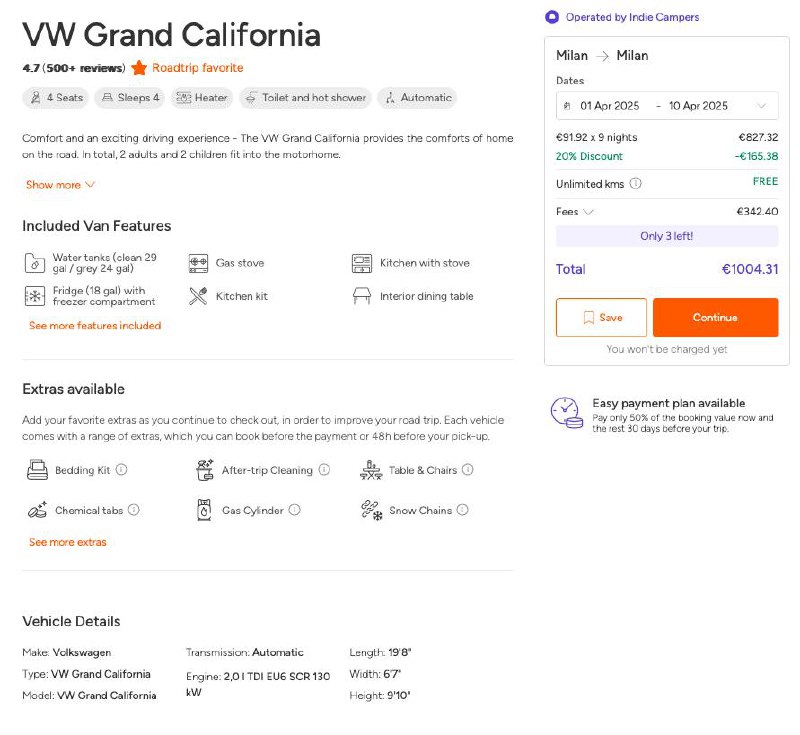
Task: Click the FREE unlimited kms value
Action: tap(765, 182)
